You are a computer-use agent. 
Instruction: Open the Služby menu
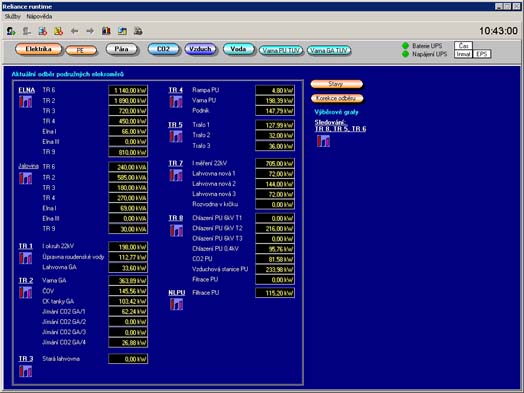click(x=12, y=16)
